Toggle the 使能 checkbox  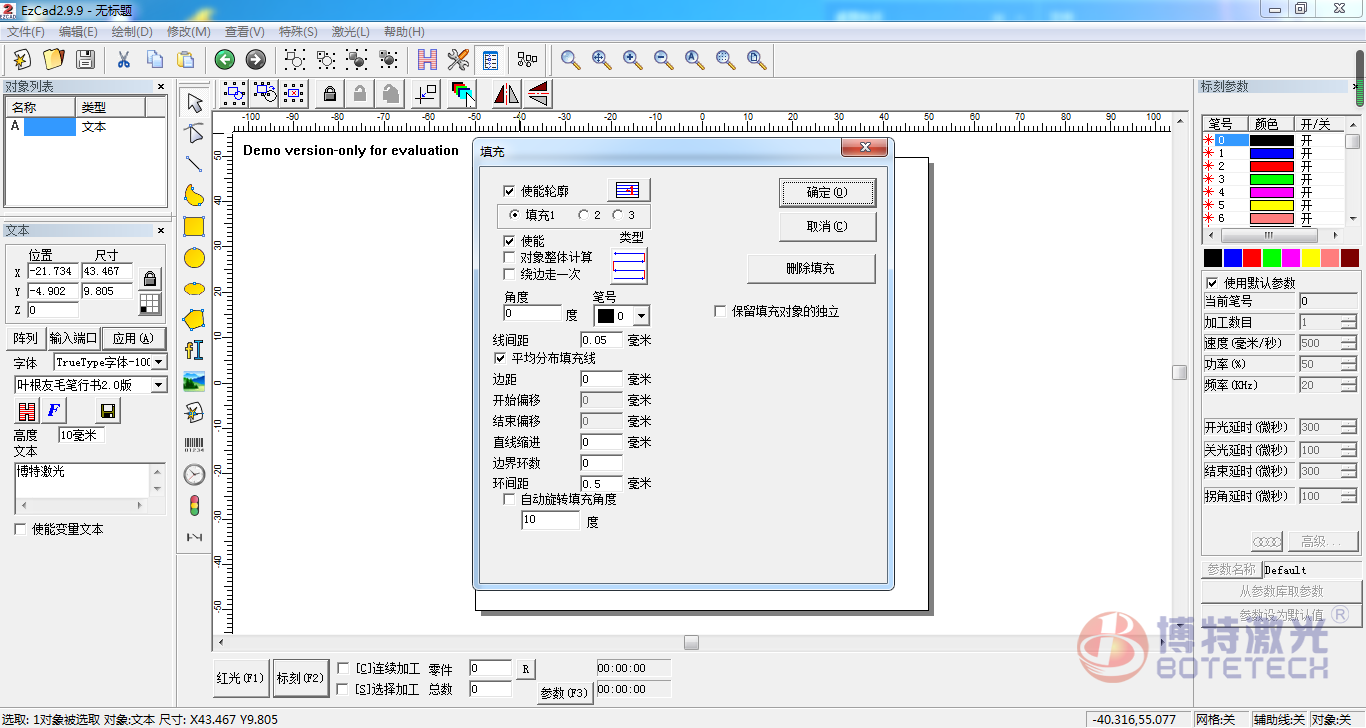pos(509,241)
